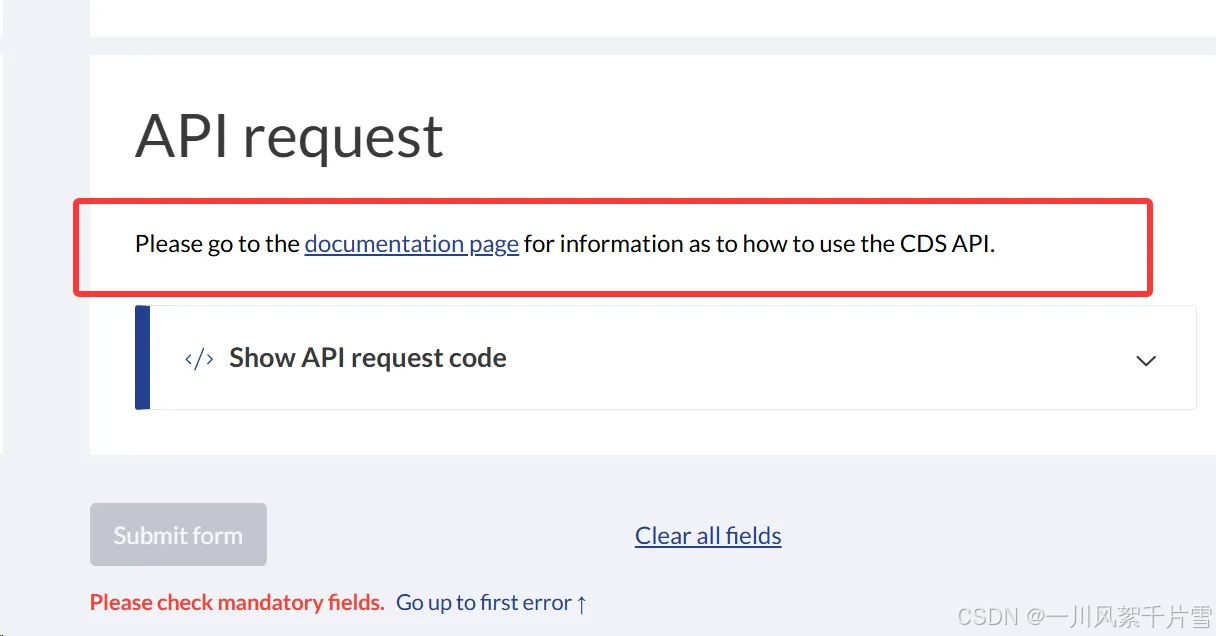Screen dimensions: 1216x636
Task: Open the documentation page link
Action: [411, 243]
